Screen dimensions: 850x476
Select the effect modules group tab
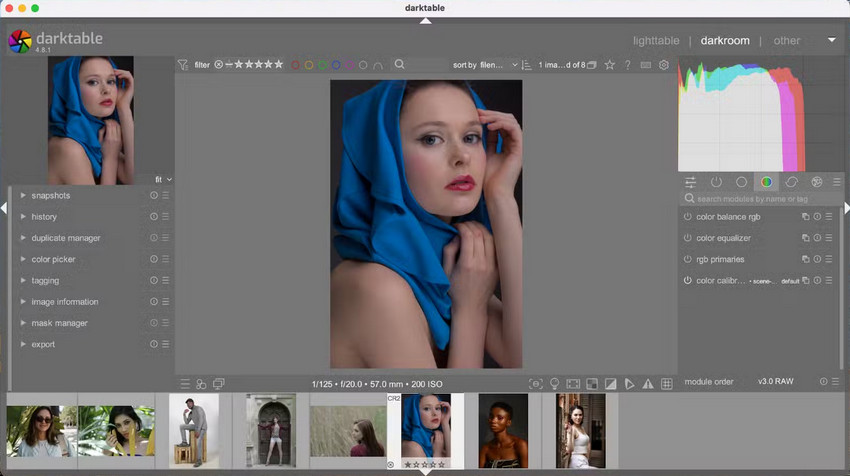(816, 182)
